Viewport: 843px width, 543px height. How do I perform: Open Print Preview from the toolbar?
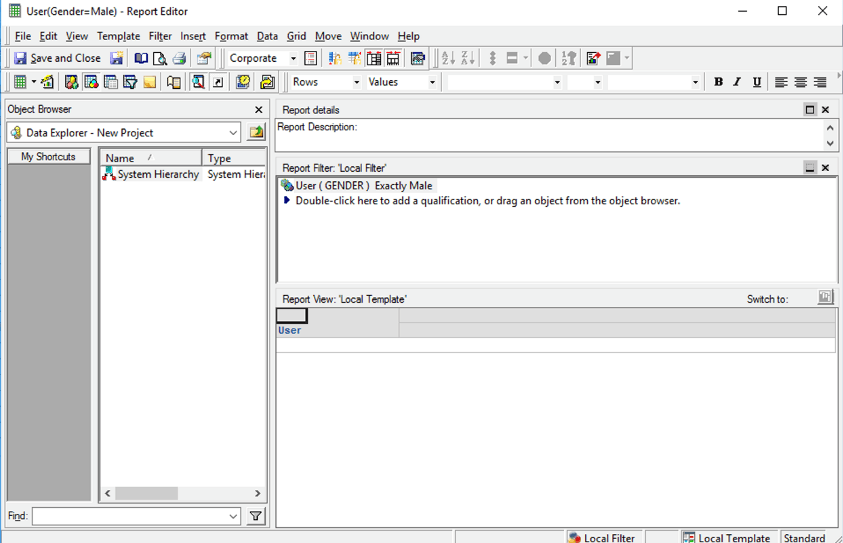pyautogui.click(x=160, y=59)
